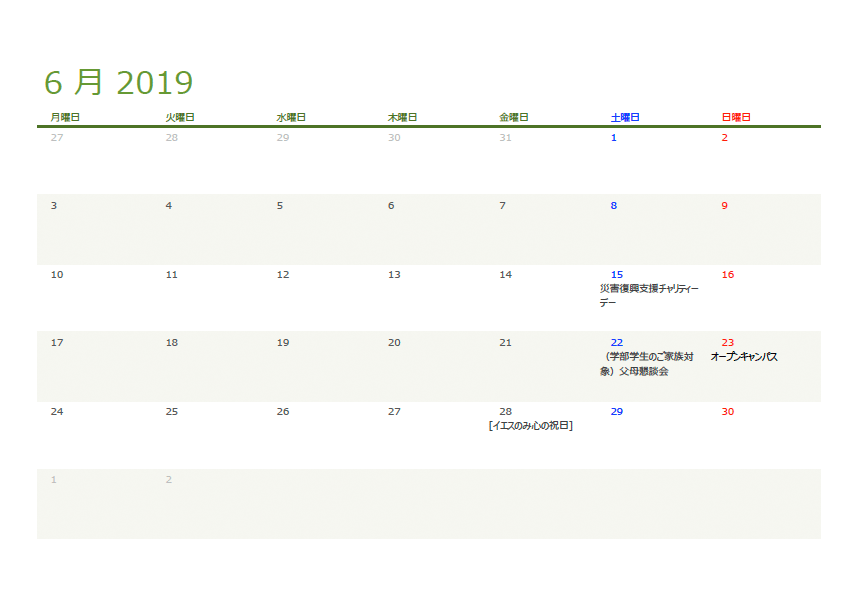Click the black Friday date 28
Viewport: 842px width, 594px height.
tap(505, 411)
